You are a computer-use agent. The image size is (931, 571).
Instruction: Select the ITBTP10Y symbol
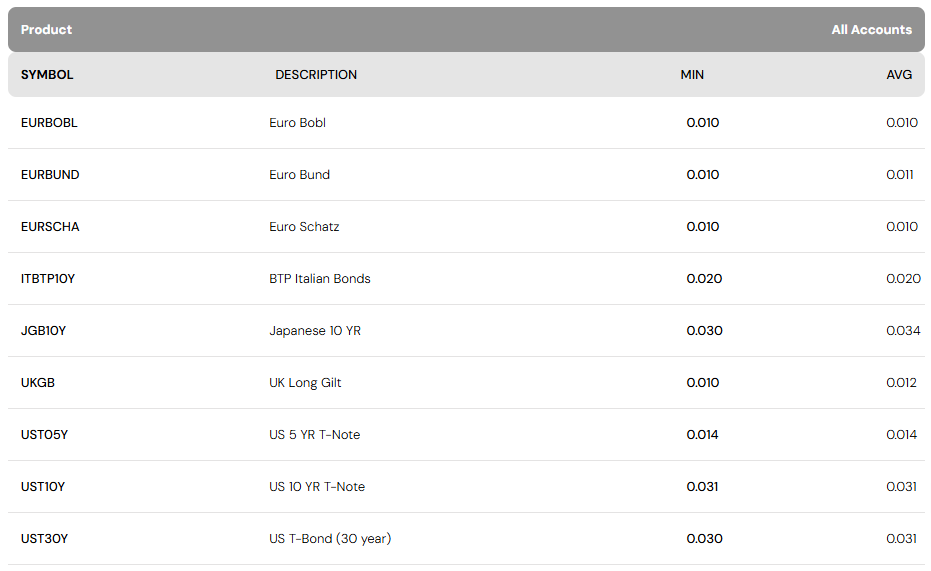tap(48, 279)
